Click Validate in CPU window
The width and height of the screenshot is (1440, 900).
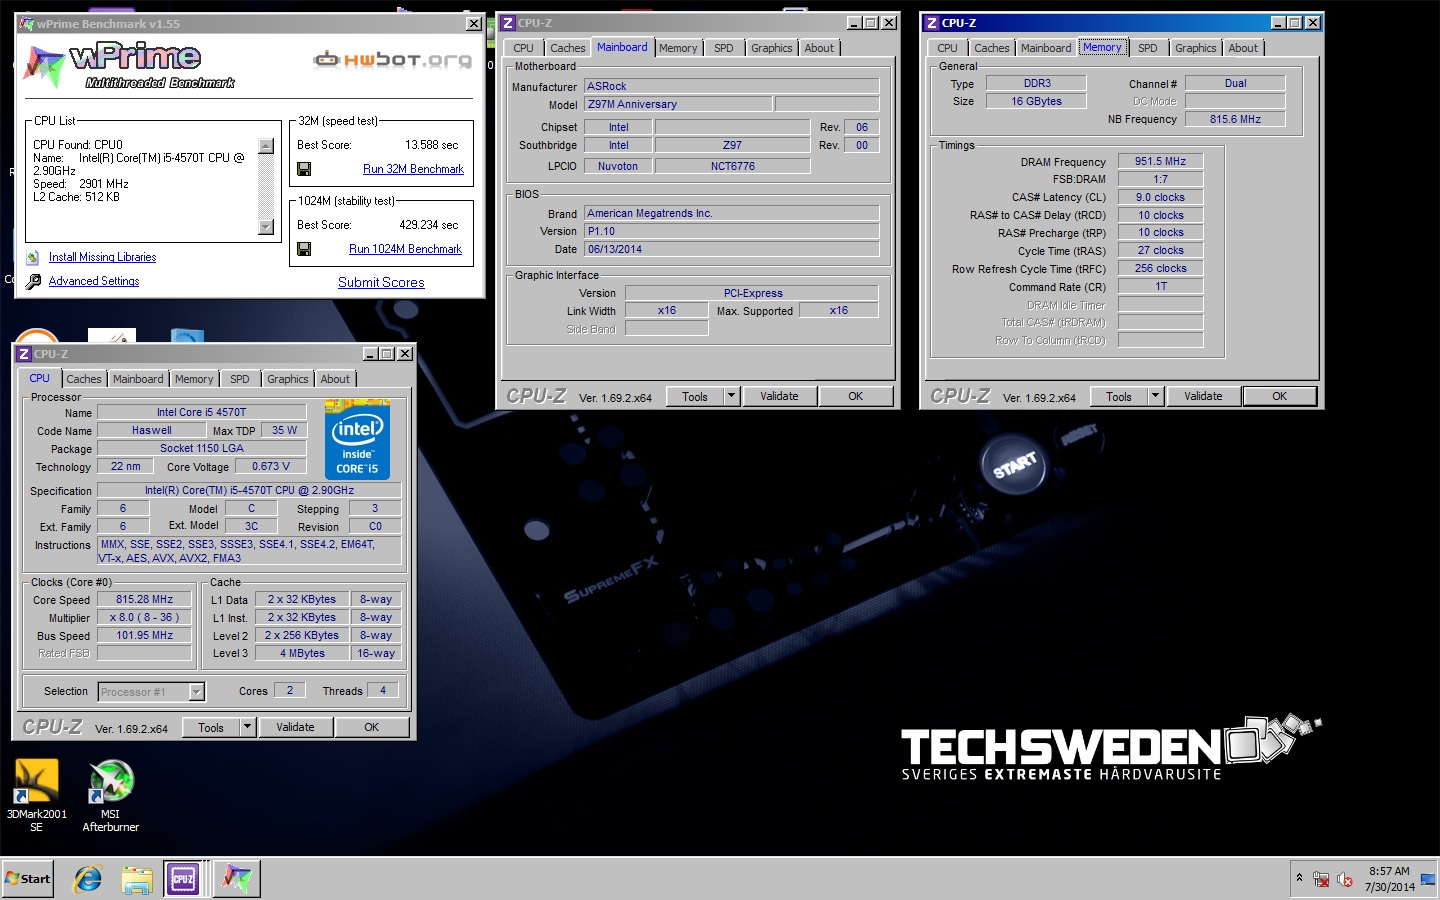click(295, 728)
